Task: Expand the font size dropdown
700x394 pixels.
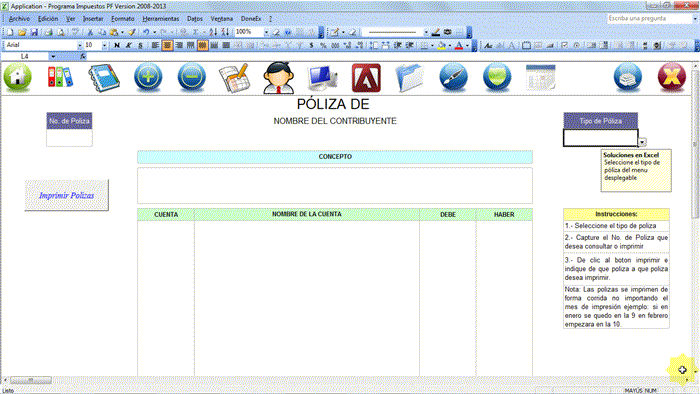Action: click(104, 45)
